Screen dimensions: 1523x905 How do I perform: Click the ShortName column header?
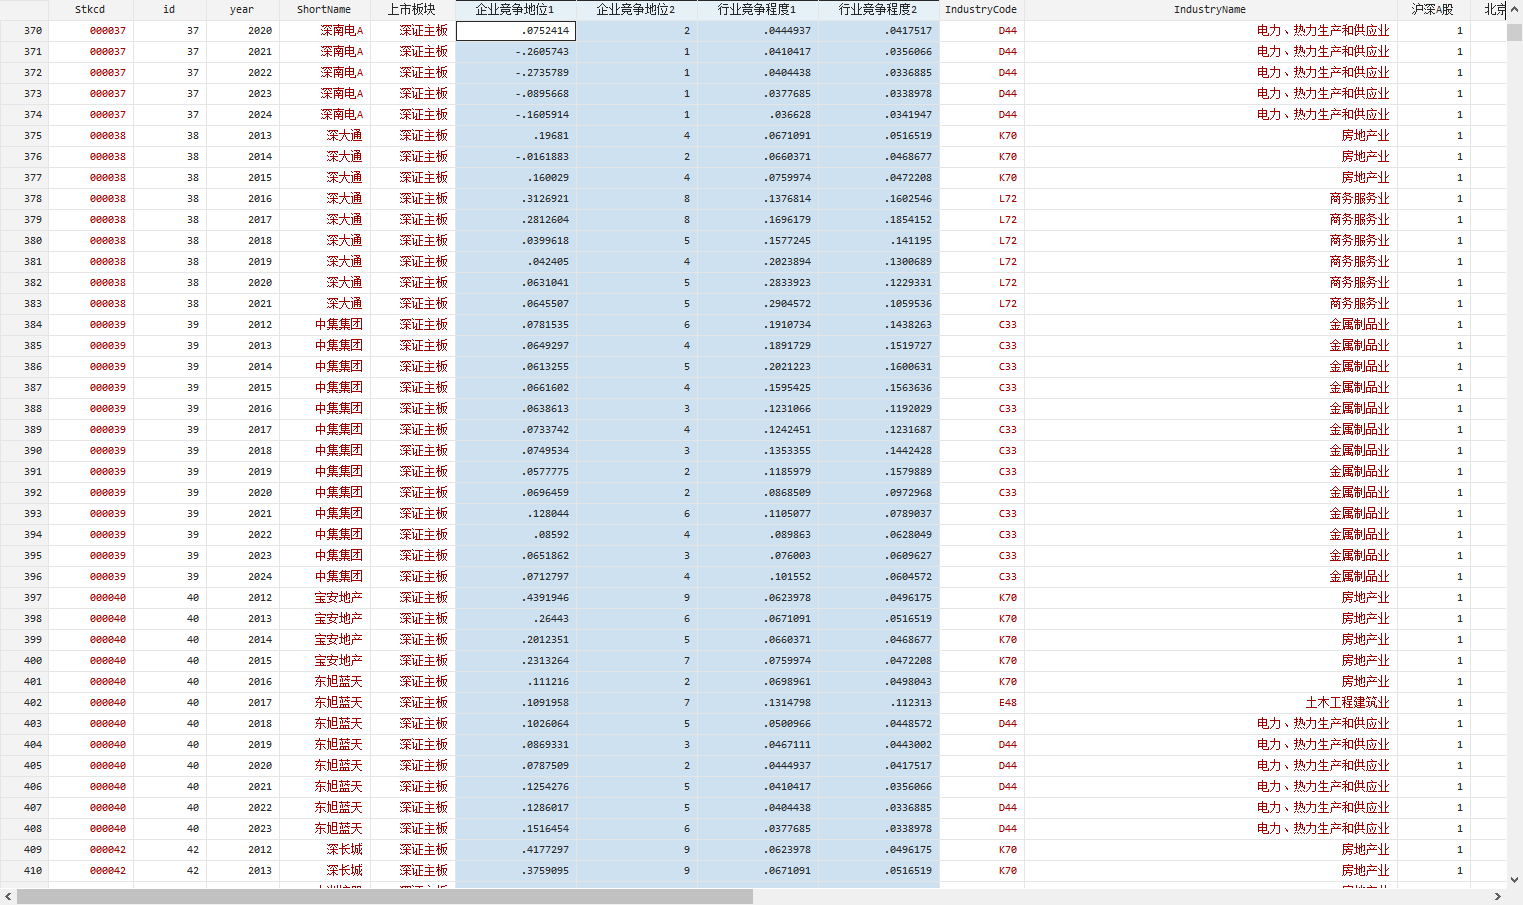pos(324,9)
